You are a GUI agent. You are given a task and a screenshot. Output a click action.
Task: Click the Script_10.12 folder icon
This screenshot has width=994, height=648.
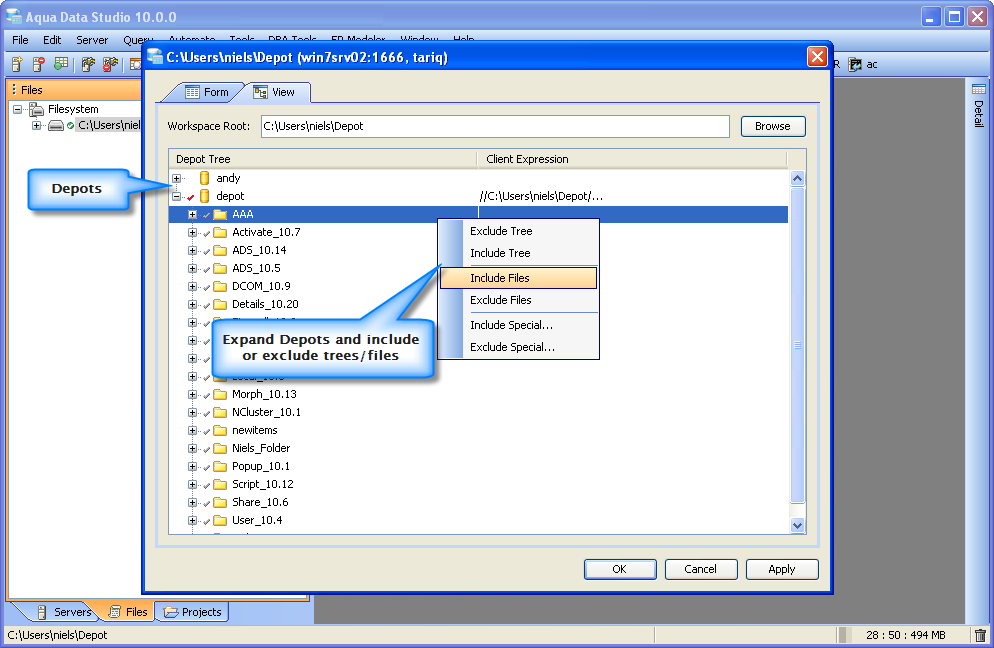(x=220, y=484)
